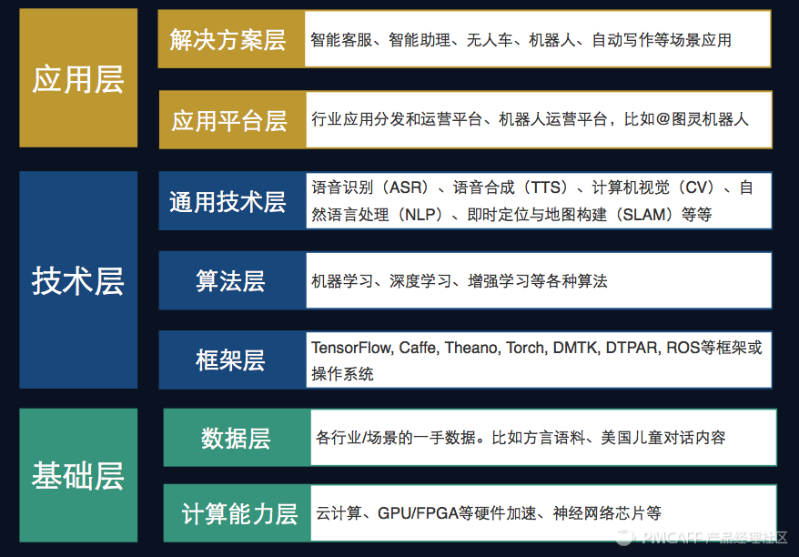The image size is (799, 557).
Task: Click the text starting 智能客服、智能助理
Action: click(521, 40)
